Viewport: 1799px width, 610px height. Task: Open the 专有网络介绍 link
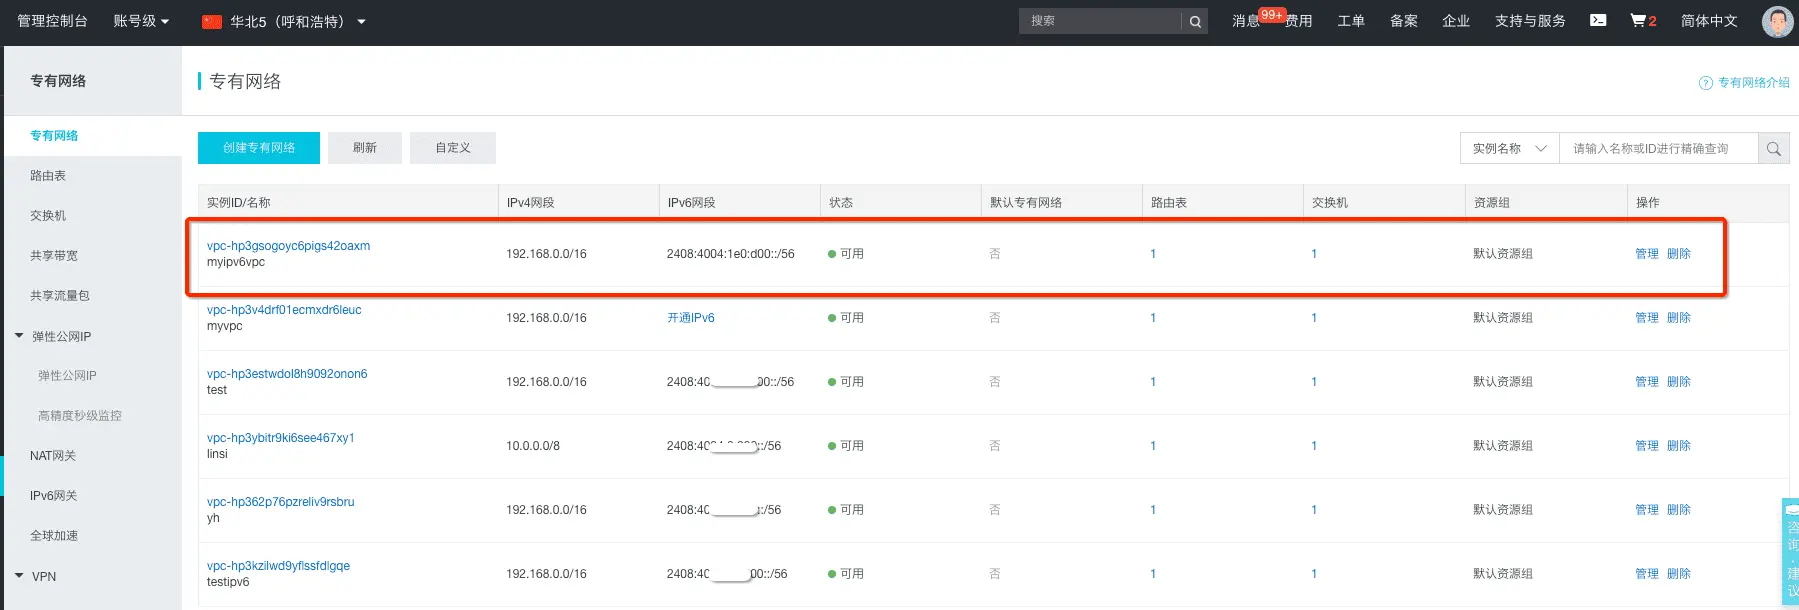tap(1754, 83)
